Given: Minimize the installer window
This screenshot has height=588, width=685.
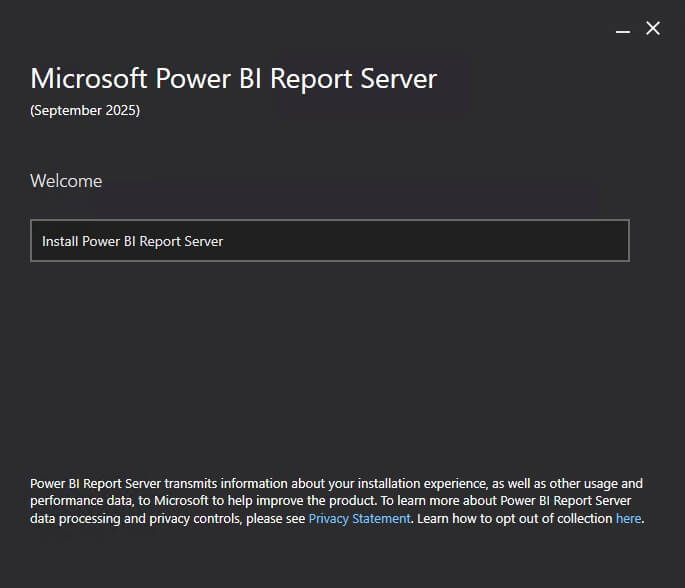Looking at the screenshot, I should pos(623,30).
